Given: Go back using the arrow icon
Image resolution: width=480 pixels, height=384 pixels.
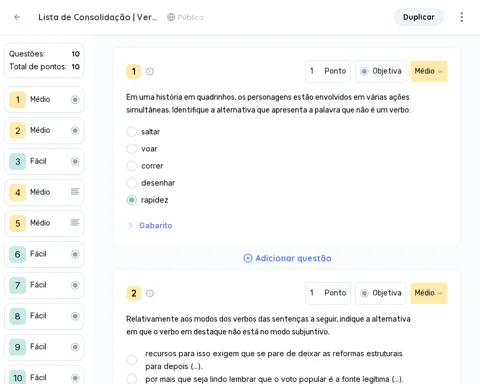Looking at the screenshot, I should click(x=17, y=17).
